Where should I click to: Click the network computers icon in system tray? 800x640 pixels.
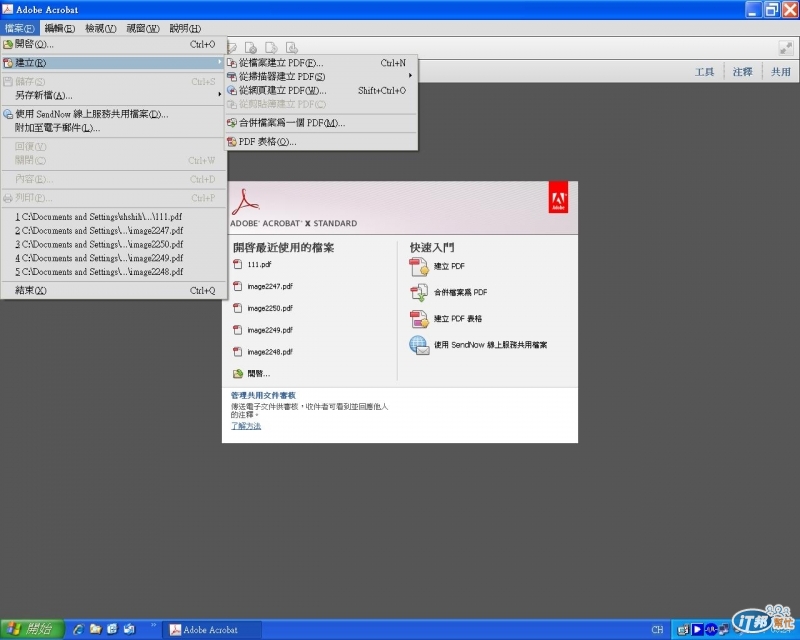pyautogui.click(x=723, y=630)
